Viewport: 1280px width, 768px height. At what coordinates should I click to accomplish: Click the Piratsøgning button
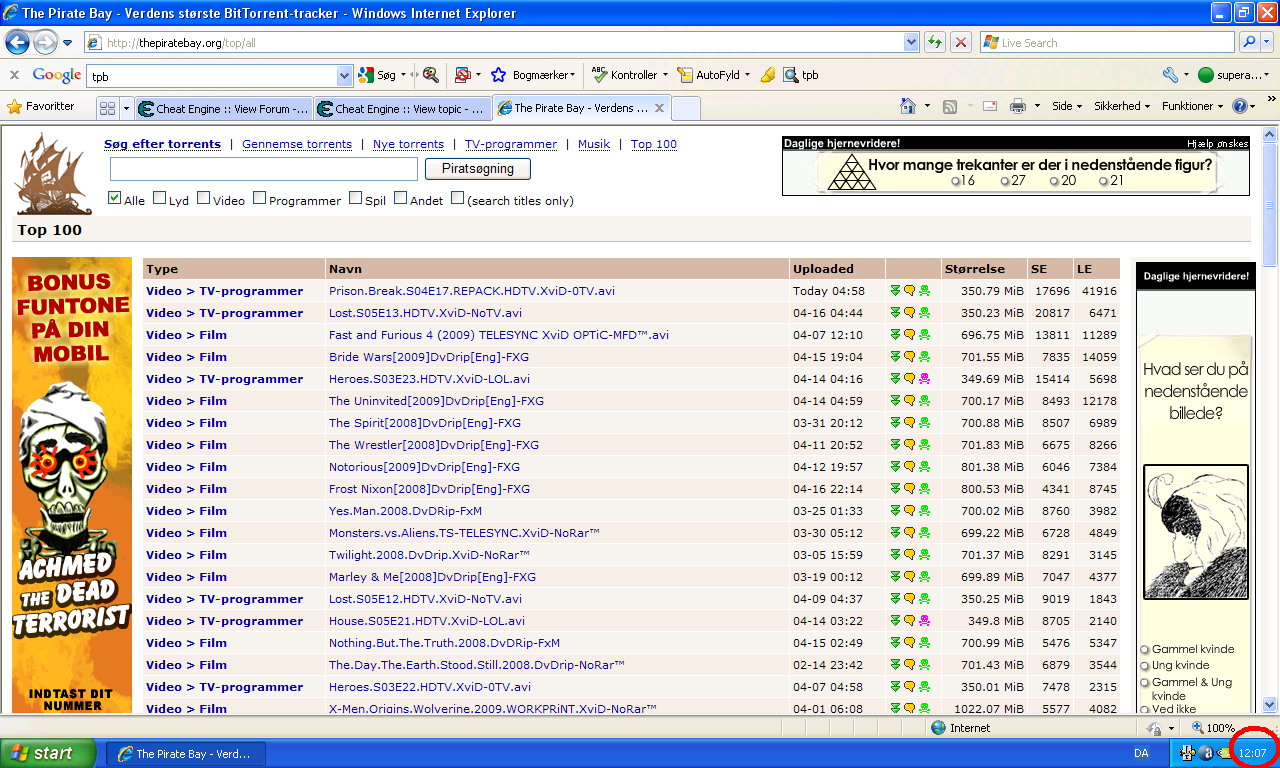pos(478,169)
